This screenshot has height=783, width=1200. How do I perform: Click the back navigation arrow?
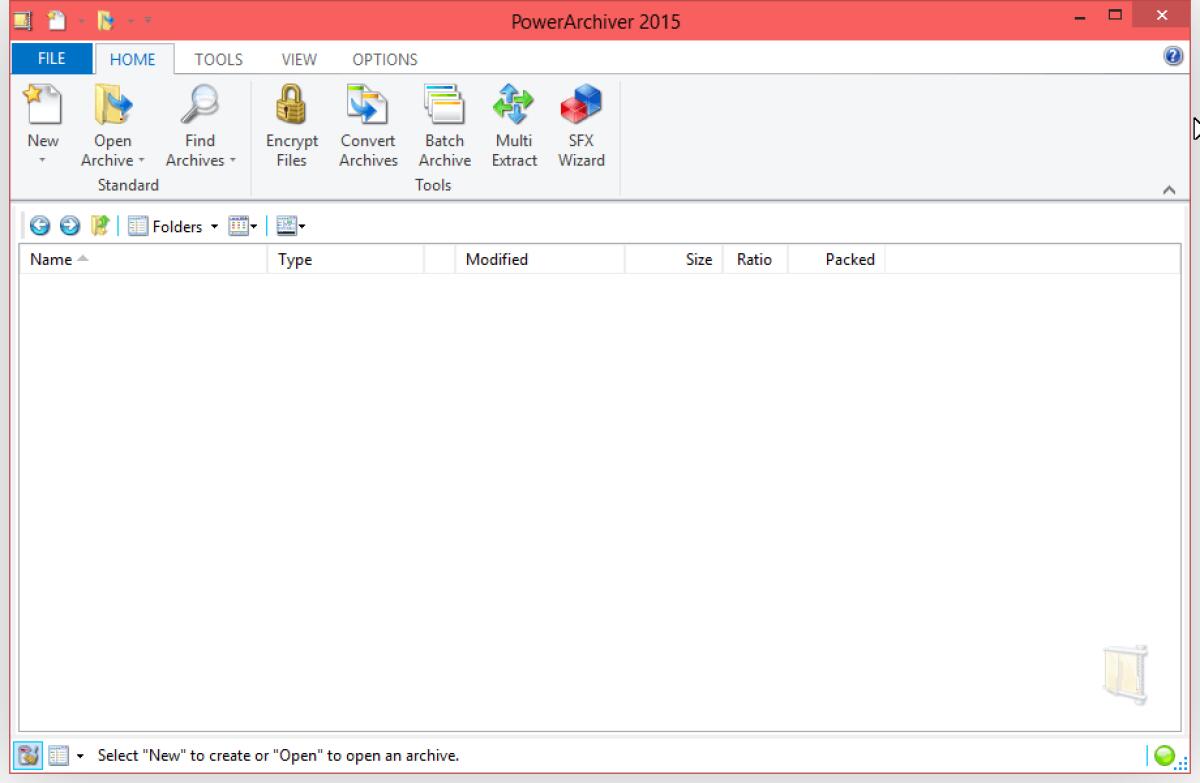pos(40,225)
